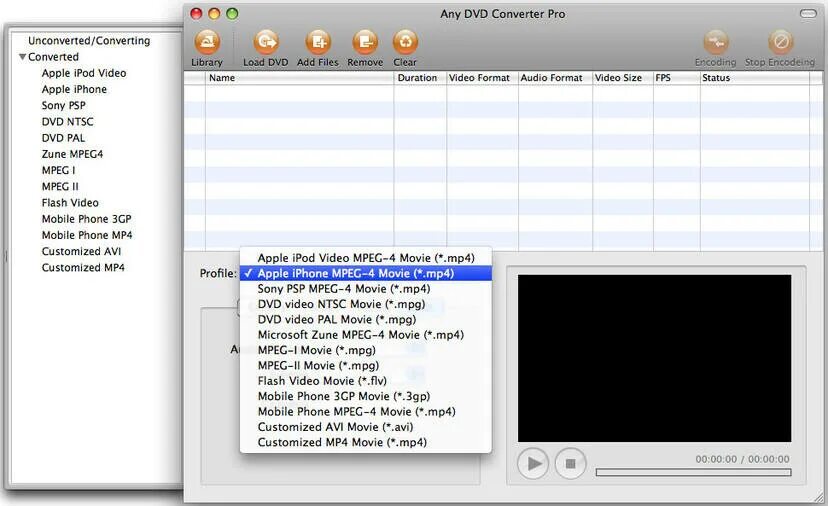Click the Audio Format column header
828x506 pixels.
(x=556, y=78)
